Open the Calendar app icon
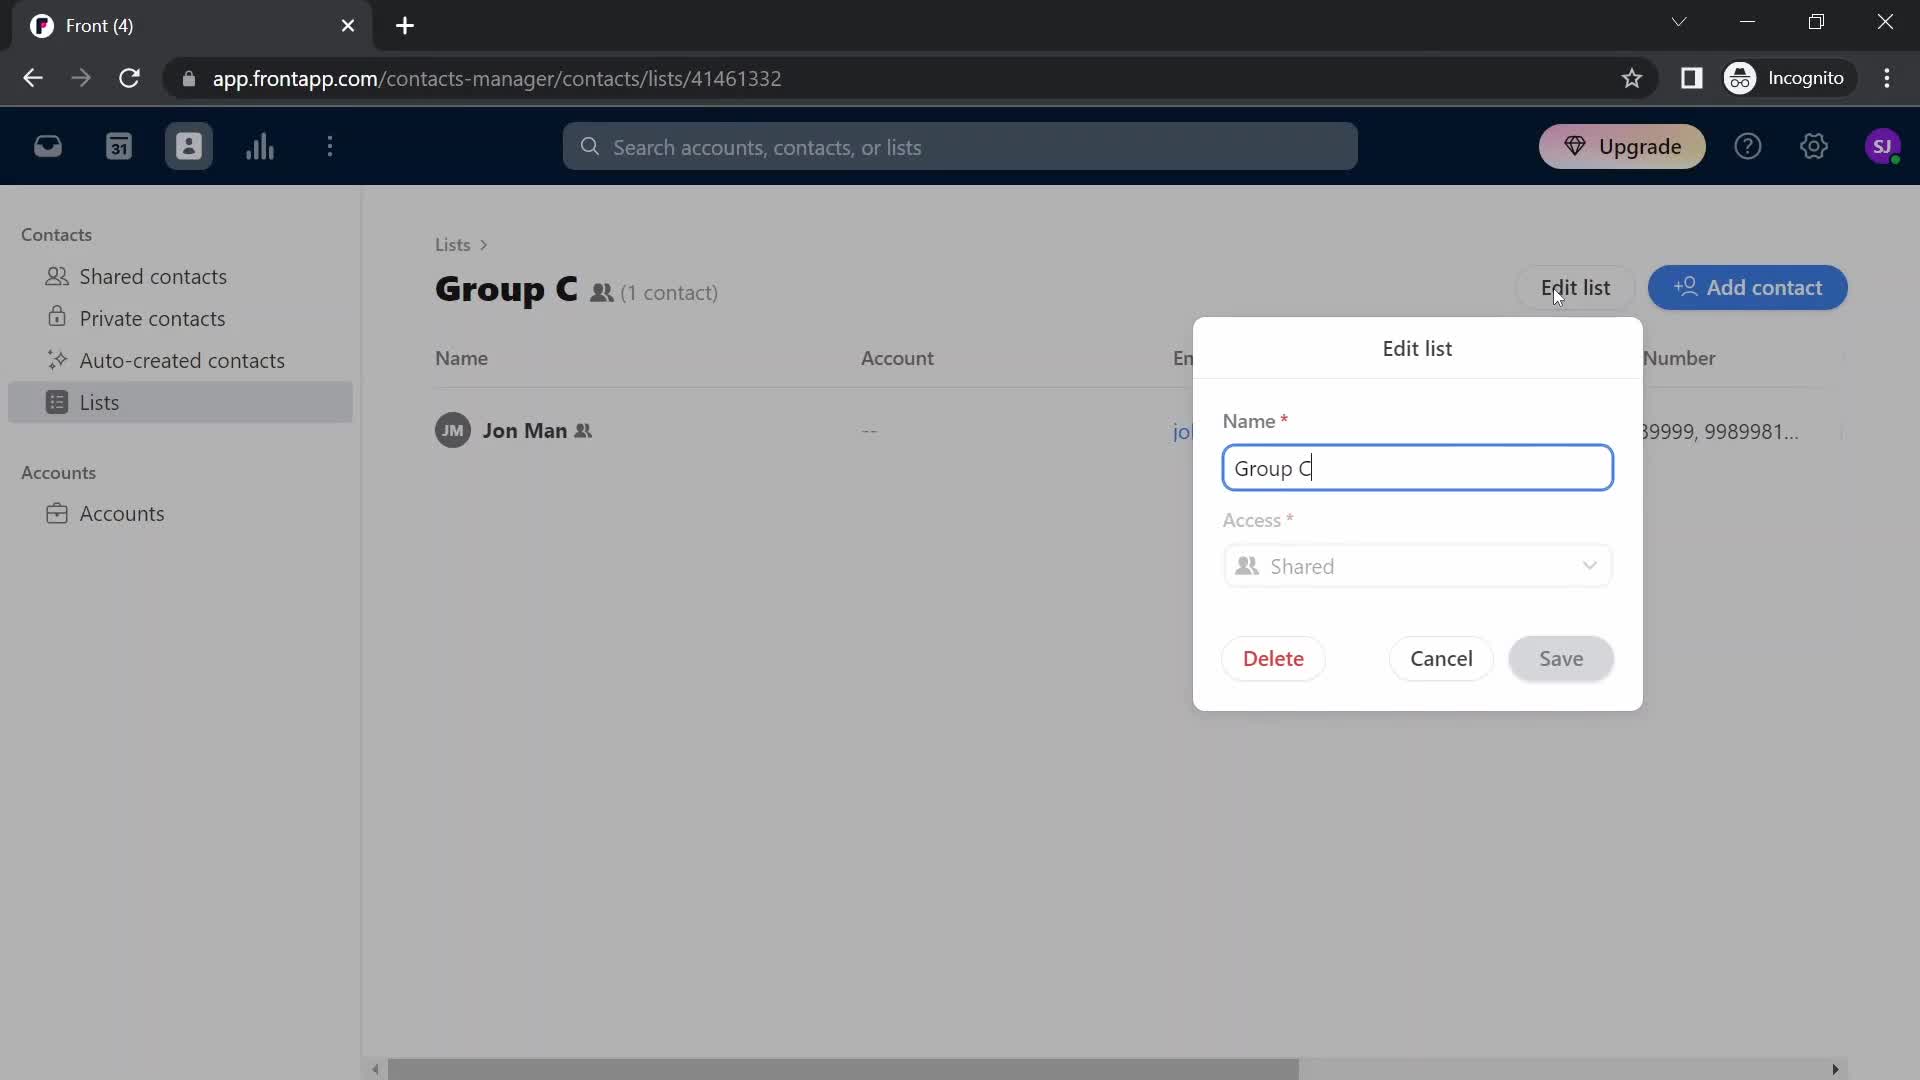The height and width of the screenshot is (1080, 1920). tap(119, 146)
